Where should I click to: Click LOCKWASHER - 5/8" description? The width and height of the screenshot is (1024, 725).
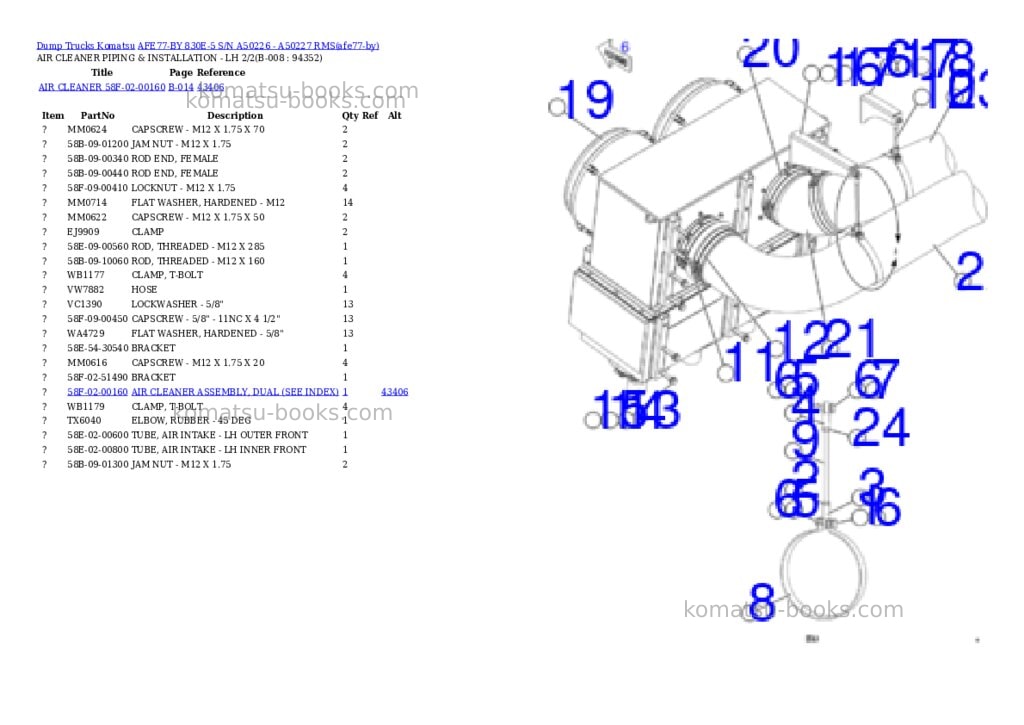(x=178, y=304)
